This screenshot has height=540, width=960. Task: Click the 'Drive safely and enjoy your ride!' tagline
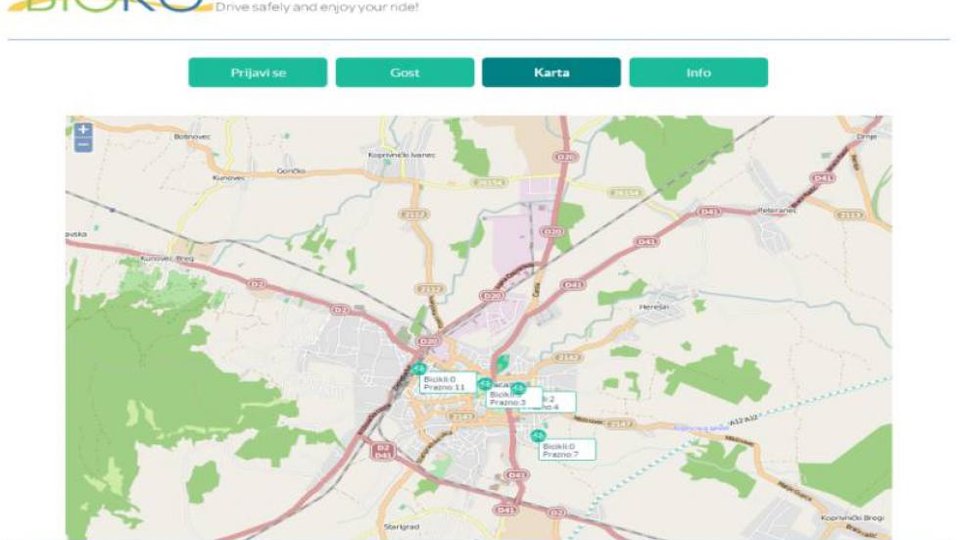tap(317, 7)
